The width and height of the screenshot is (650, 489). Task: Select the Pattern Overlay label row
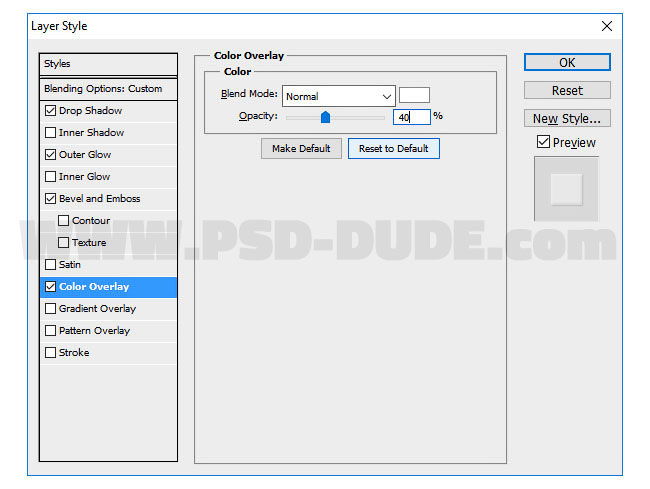click(108, 330)
